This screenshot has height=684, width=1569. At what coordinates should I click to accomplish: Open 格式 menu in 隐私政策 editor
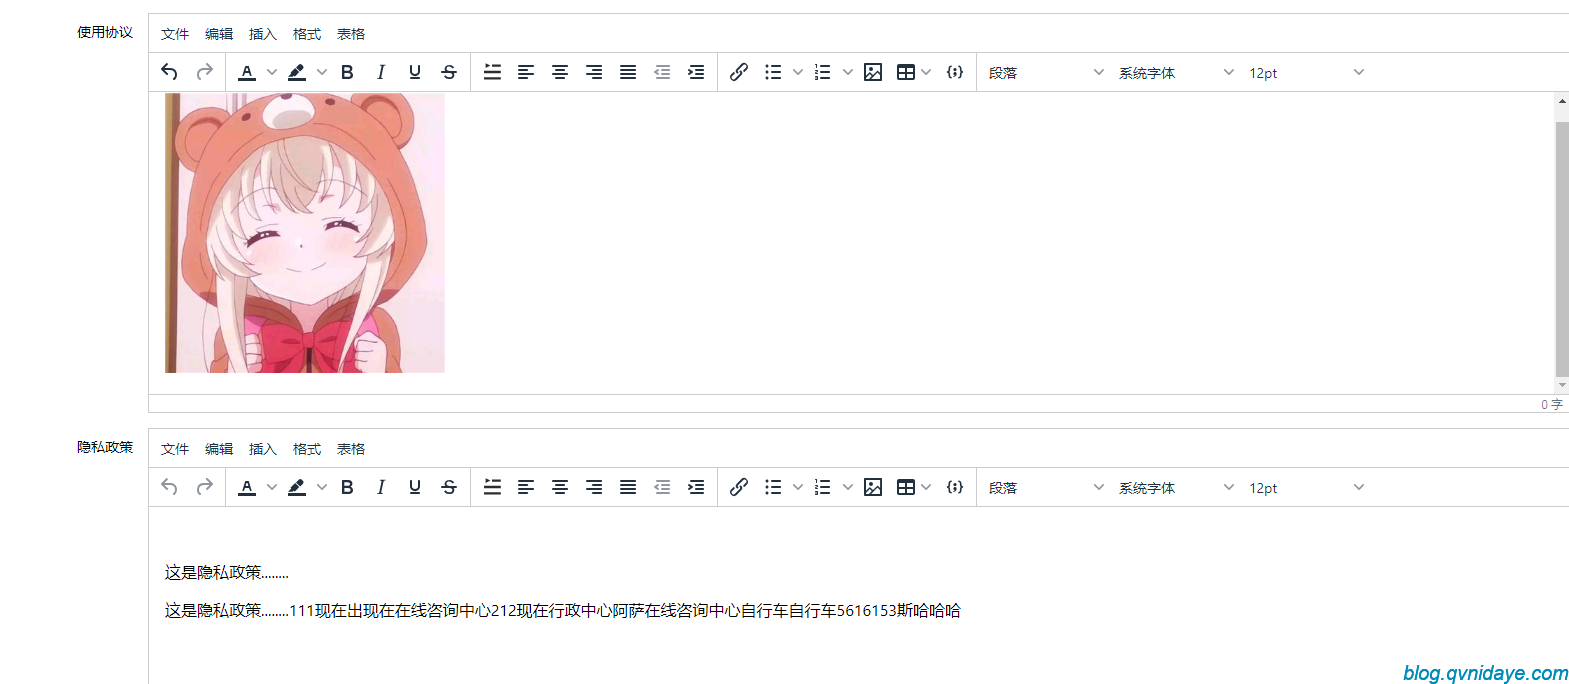coord(307,449)
